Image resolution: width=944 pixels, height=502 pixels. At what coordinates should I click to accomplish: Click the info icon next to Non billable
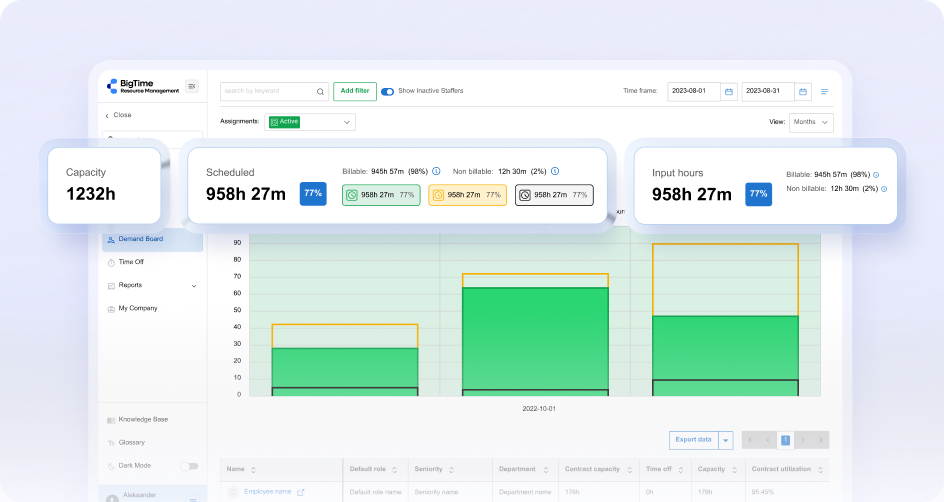point(555,171)
